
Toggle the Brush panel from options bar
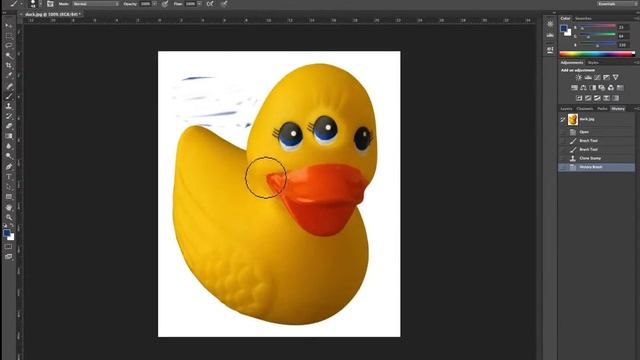tap(50, 4)
